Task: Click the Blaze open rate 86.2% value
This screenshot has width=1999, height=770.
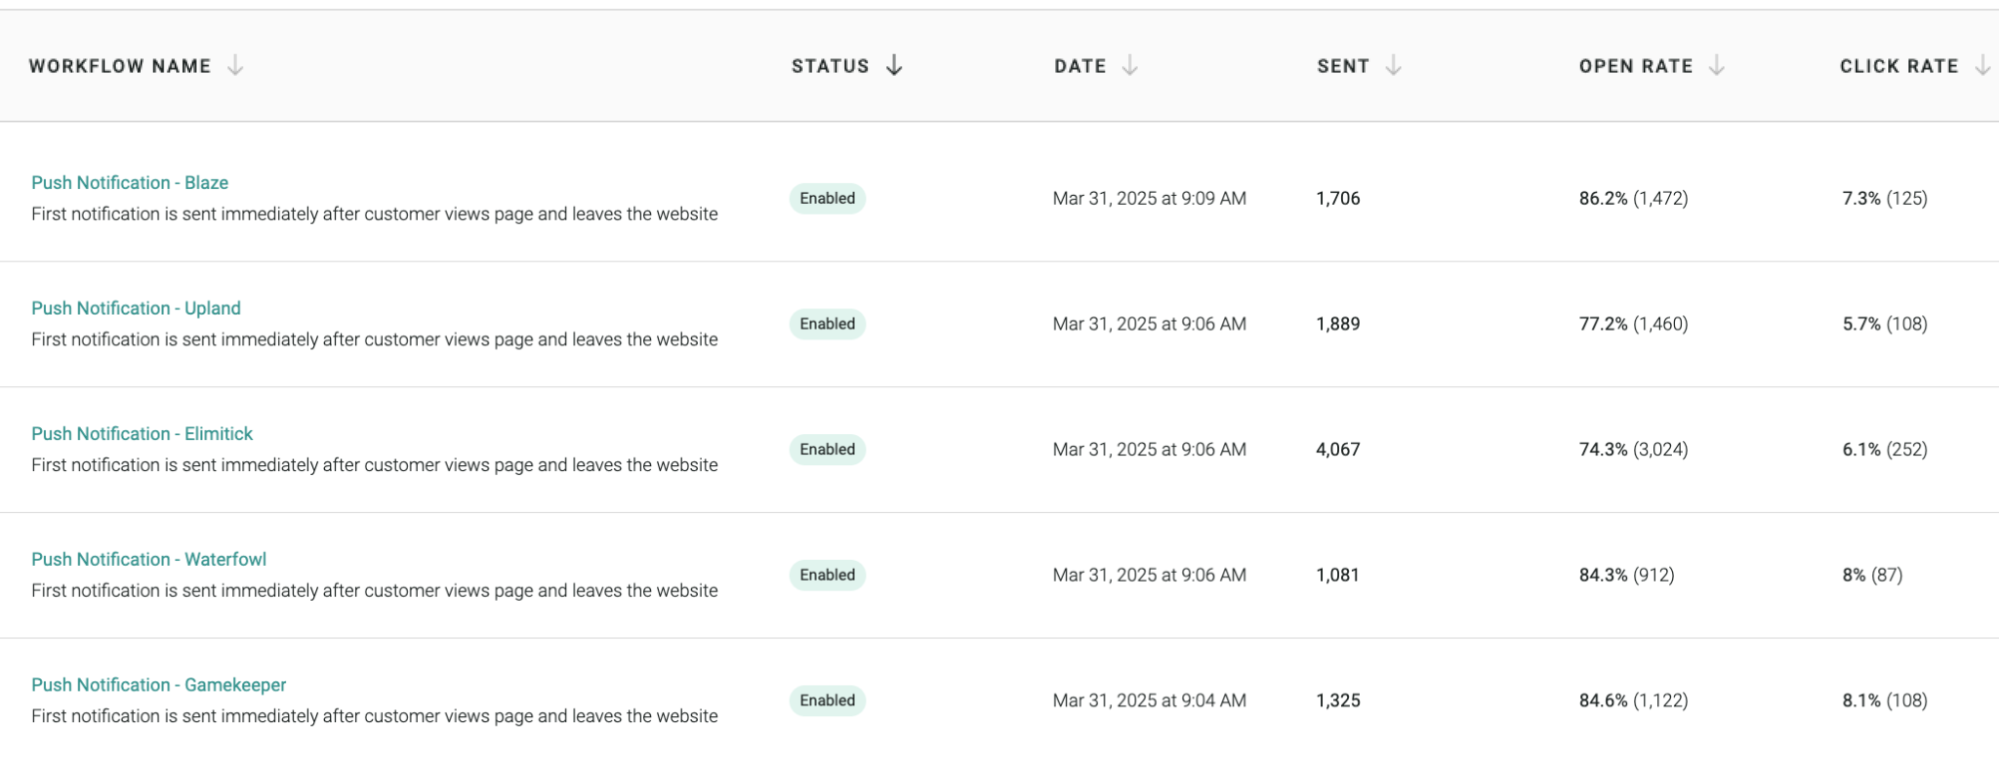Action: click(1603, 198)
